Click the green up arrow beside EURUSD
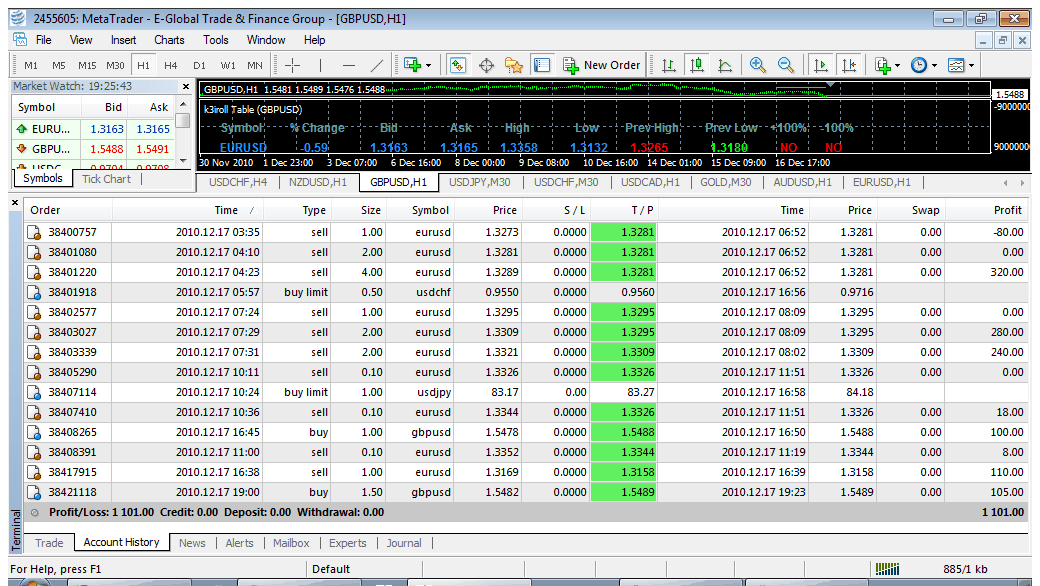The image size is (1040, 586). (x=22, y=129)
